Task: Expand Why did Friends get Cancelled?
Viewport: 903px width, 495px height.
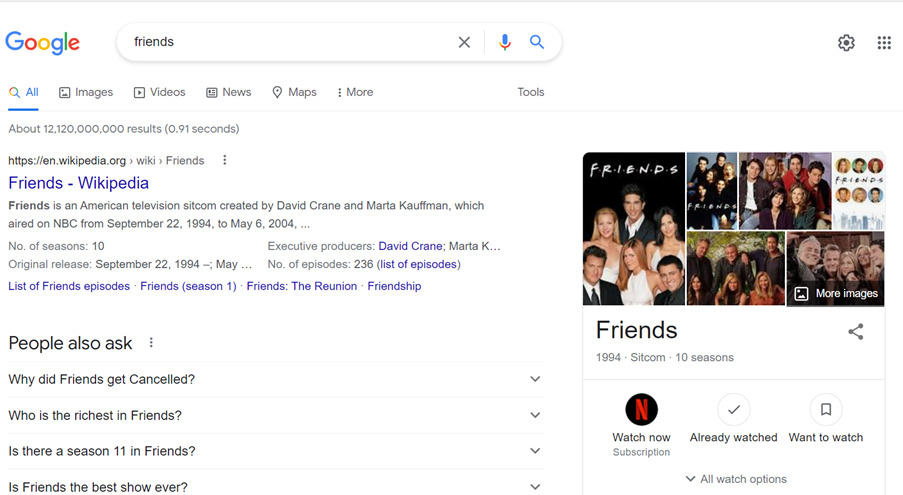Action: [x=276, y=379]
